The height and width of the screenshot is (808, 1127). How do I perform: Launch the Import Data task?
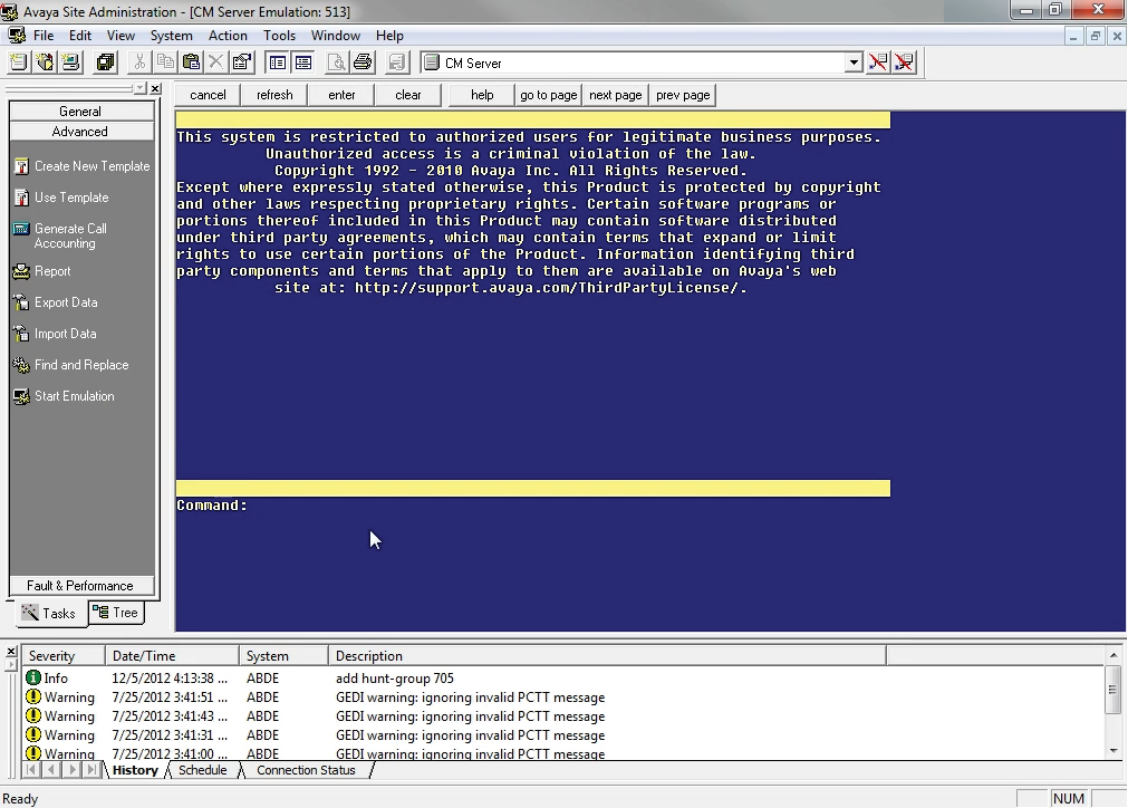55,334
